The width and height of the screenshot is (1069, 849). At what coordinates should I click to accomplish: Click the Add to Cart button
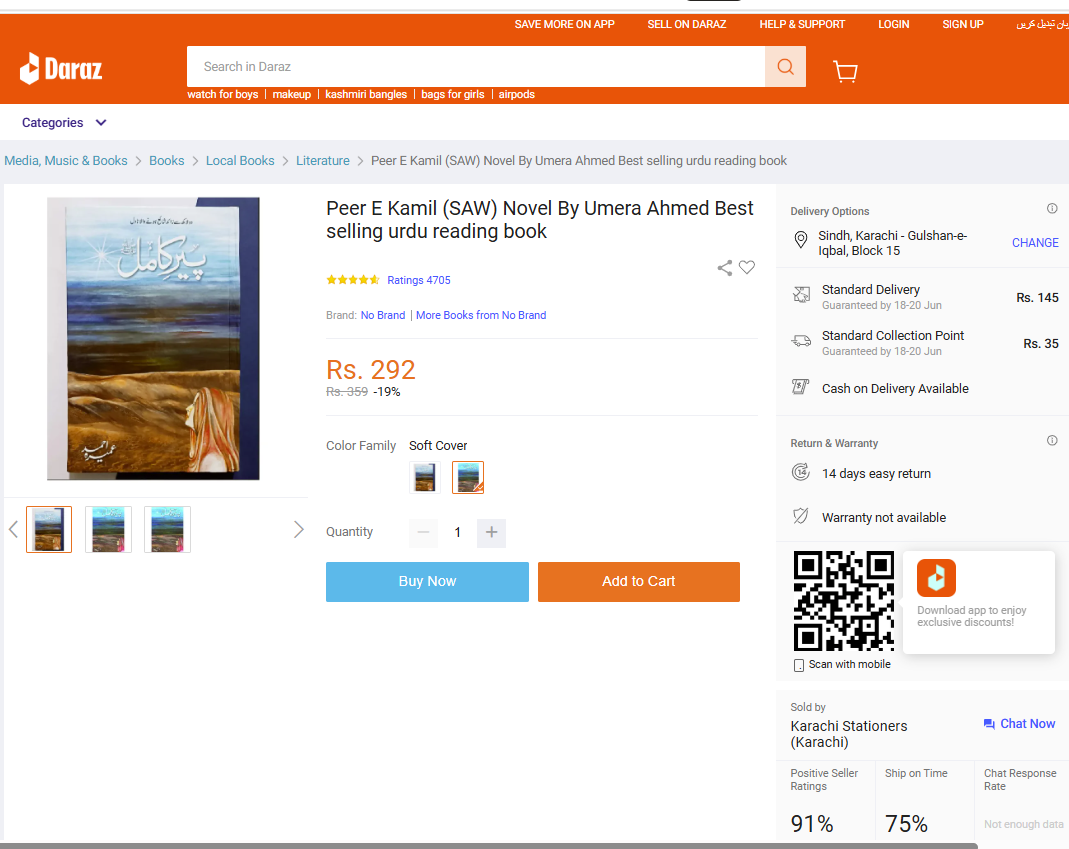tap(639, 582)
